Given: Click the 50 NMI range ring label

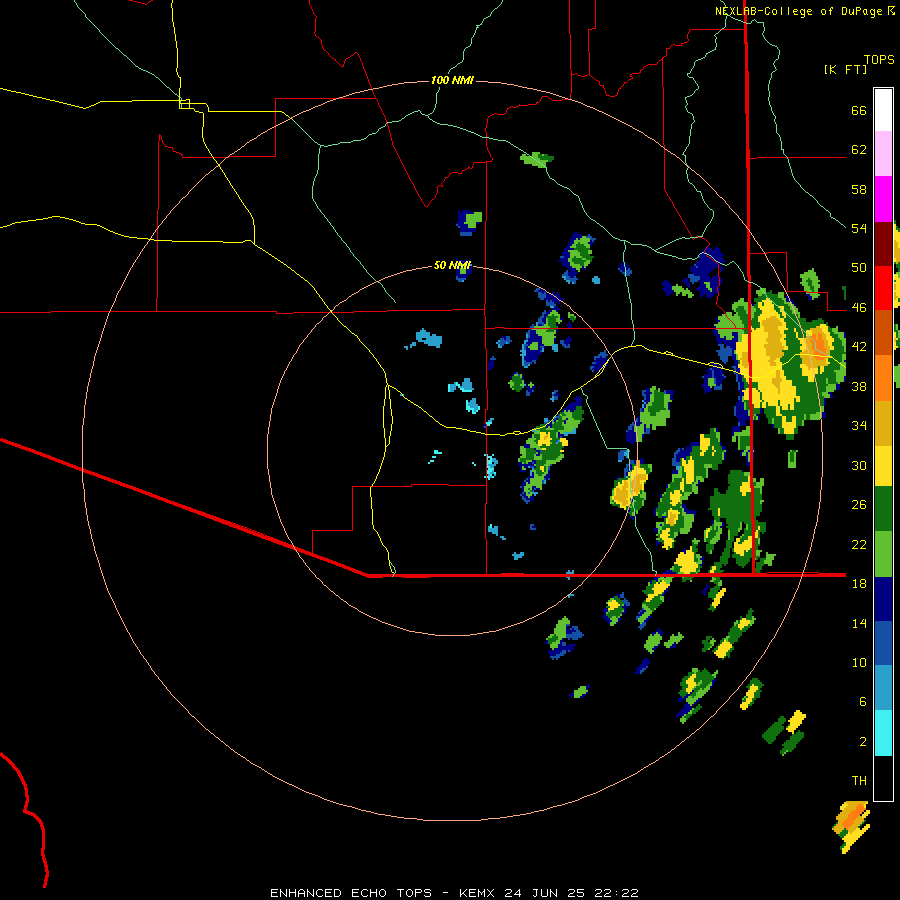Looking at the screenshot, I should point(452,265).
